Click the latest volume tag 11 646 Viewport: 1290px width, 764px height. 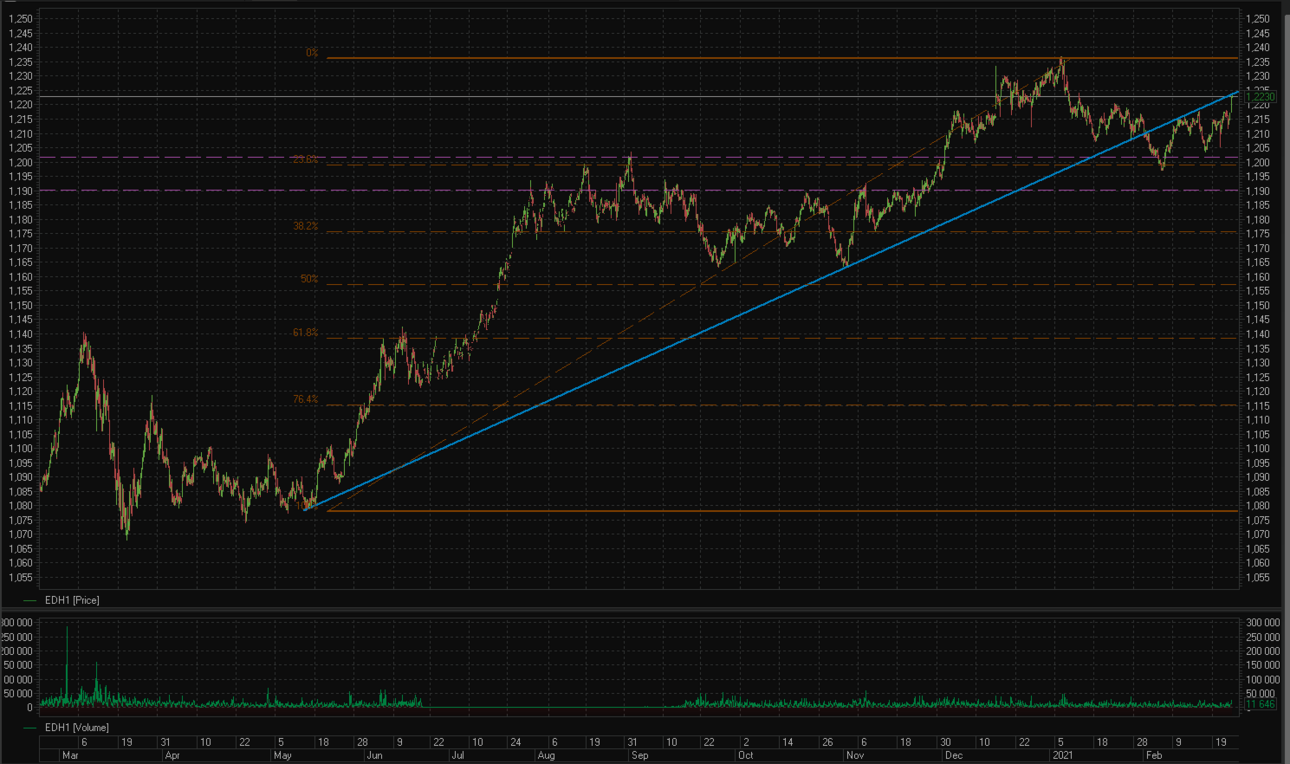pyautogui.click(x=1260, y=705)
